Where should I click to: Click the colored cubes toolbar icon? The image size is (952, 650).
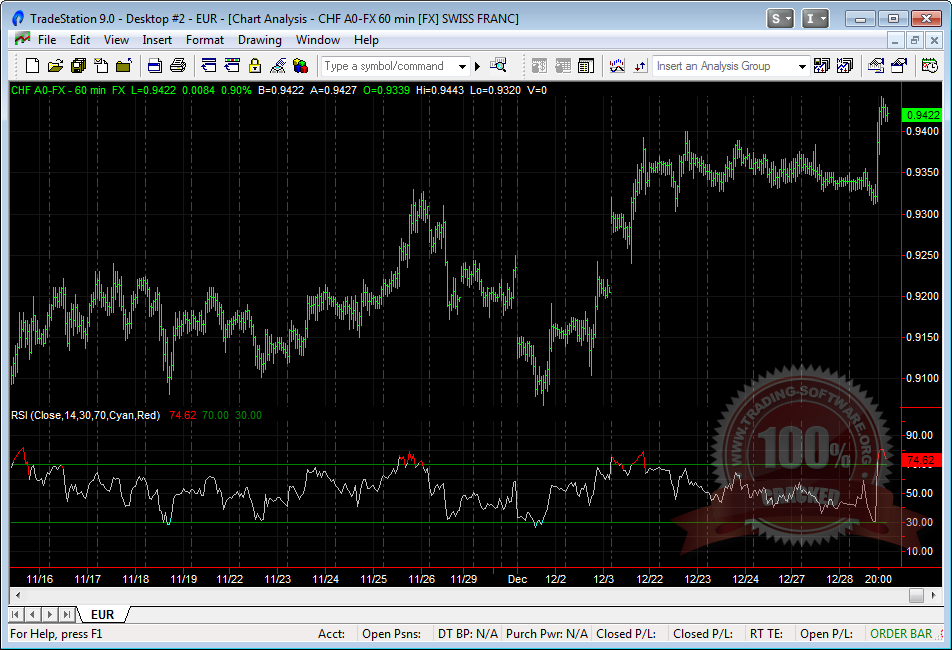tap(299, 66)
